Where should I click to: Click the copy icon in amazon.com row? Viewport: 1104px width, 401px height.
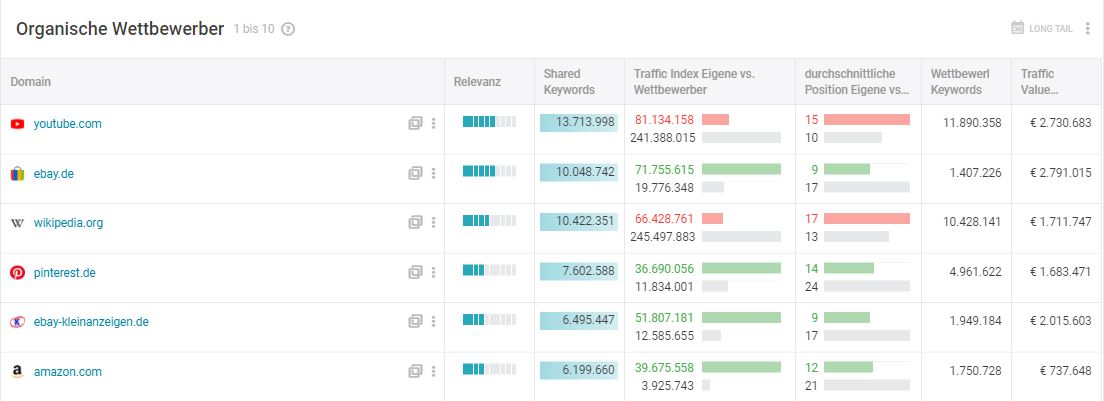click(x=415, y=371)
